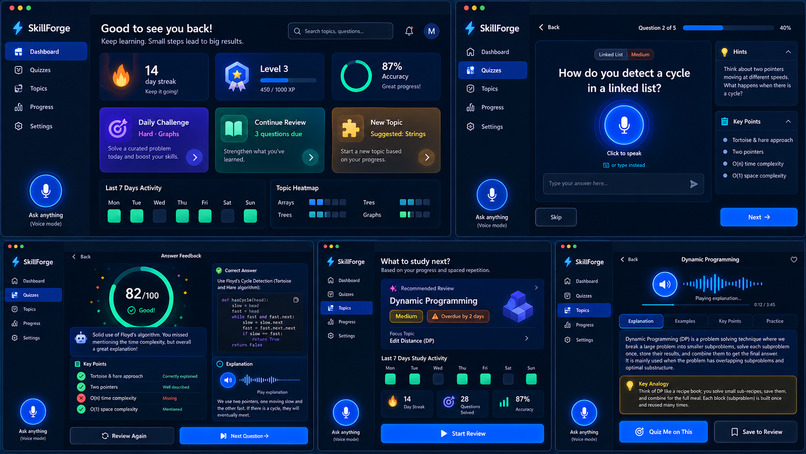The width and height of the screenshot is (806, 454).
Task: Click the Ask anything microphone in the Dynamic Programming window
Action: (584, 412)
